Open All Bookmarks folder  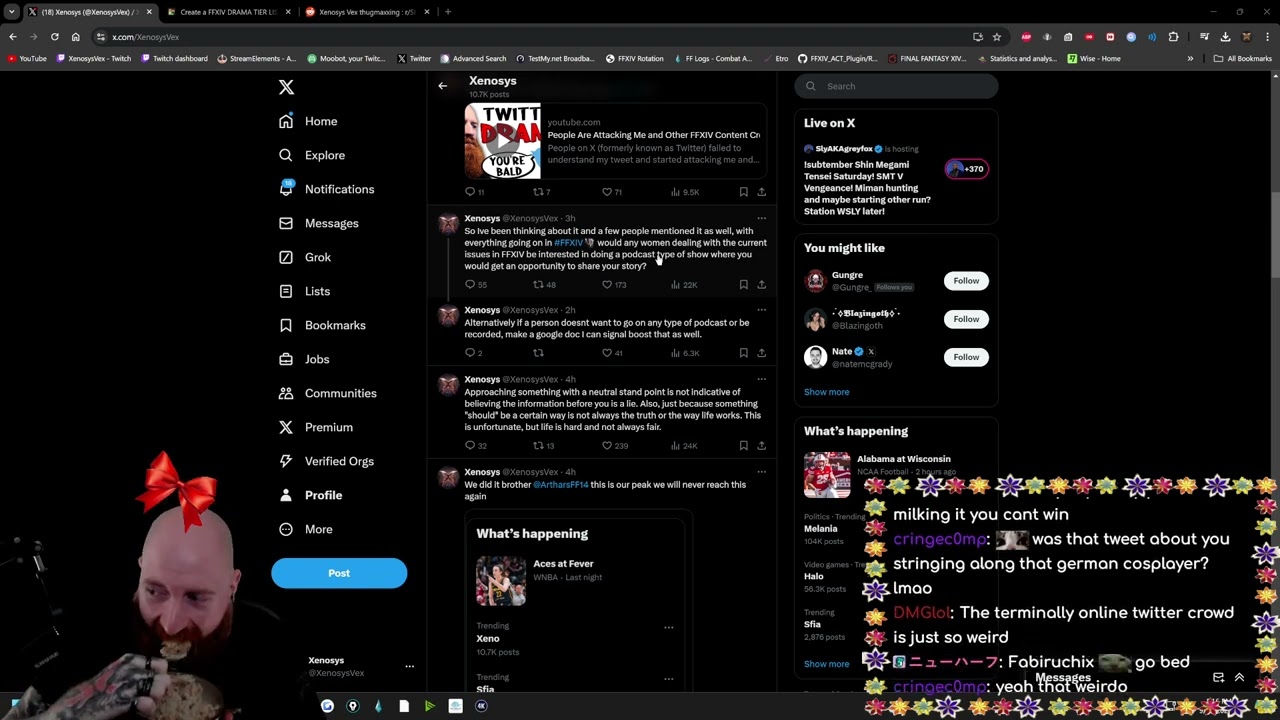tap(1243, 58)
